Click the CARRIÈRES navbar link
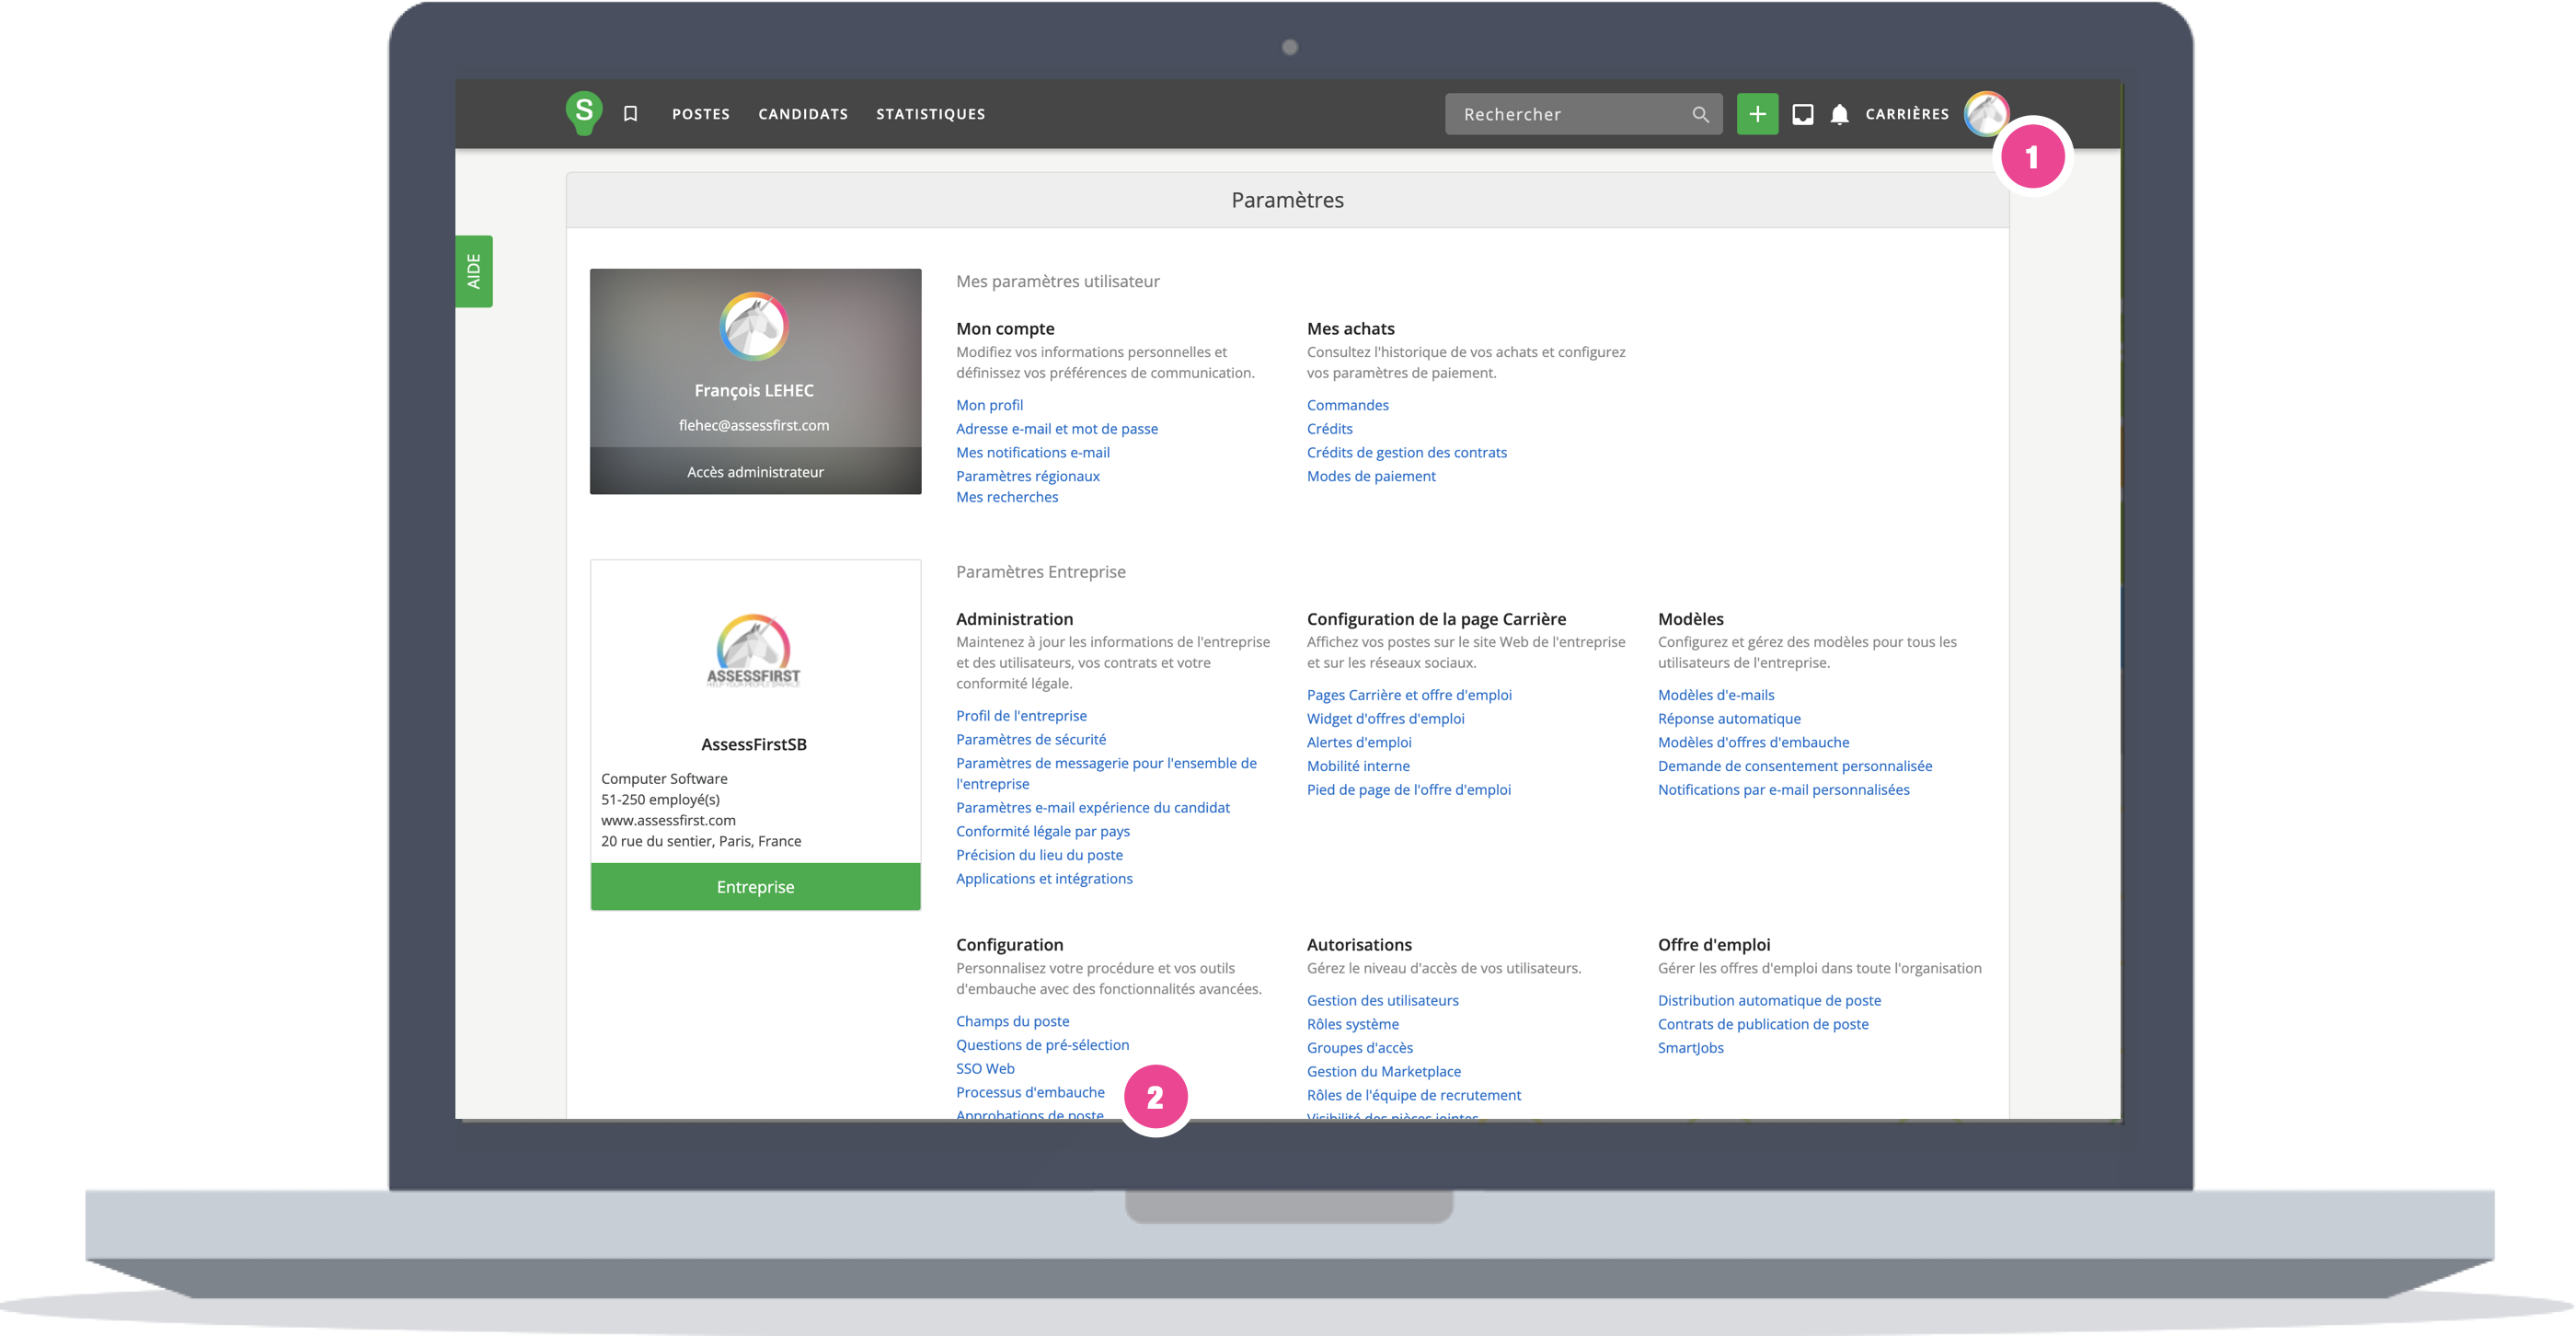Viewport: 2576px width, 1336px height. tap(1906, 114)
